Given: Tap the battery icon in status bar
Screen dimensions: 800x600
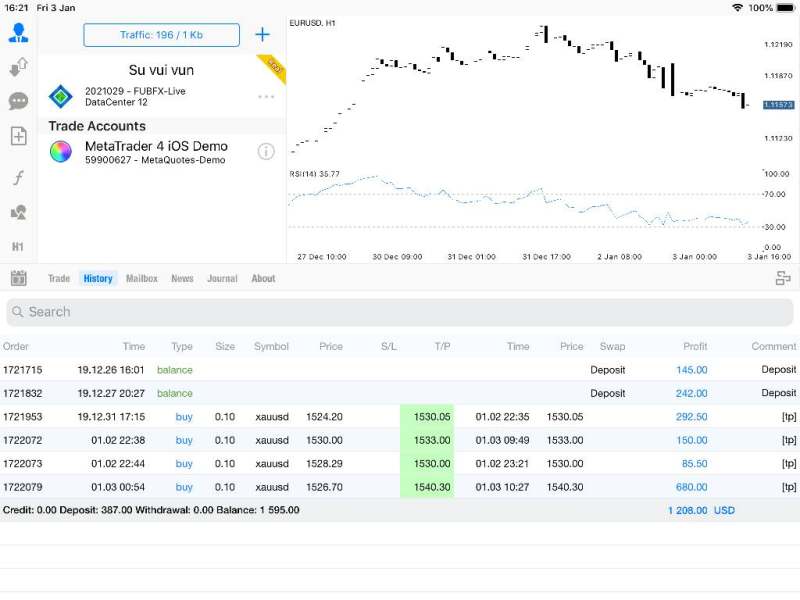Looking at the screenshot, I should click(x=786, y=8).
